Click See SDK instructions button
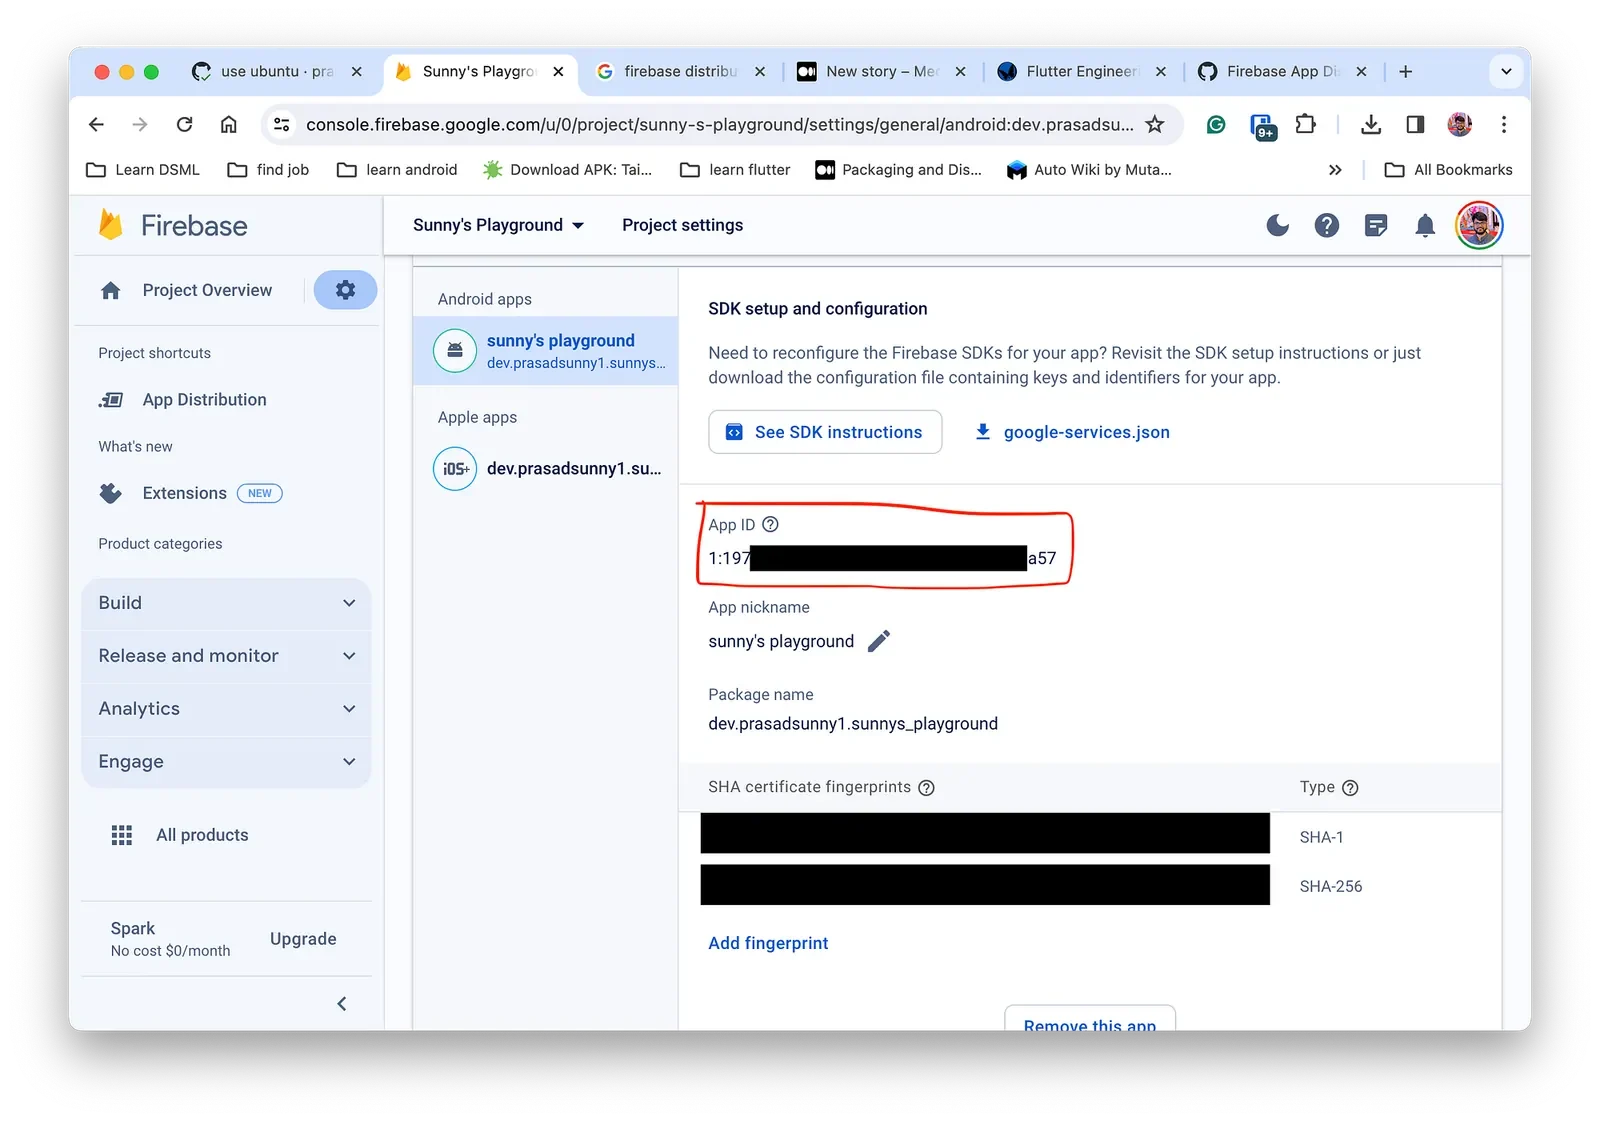 (x=825, y=432)
